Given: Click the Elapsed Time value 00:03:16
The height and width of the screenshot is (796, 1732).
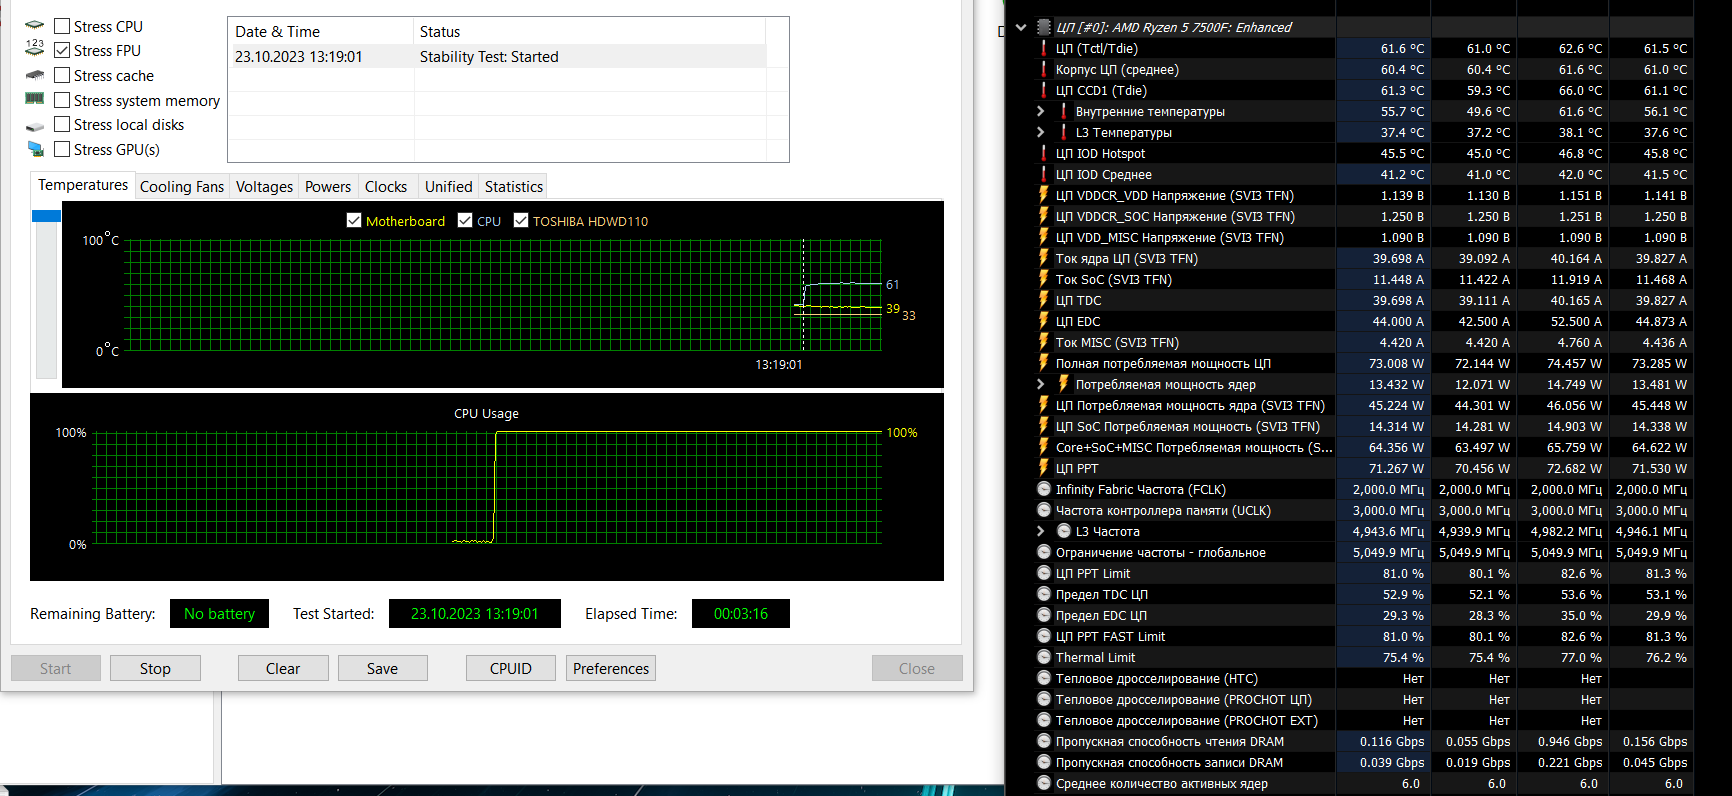Looking at the screenshot, I should (x=741, y=613).
